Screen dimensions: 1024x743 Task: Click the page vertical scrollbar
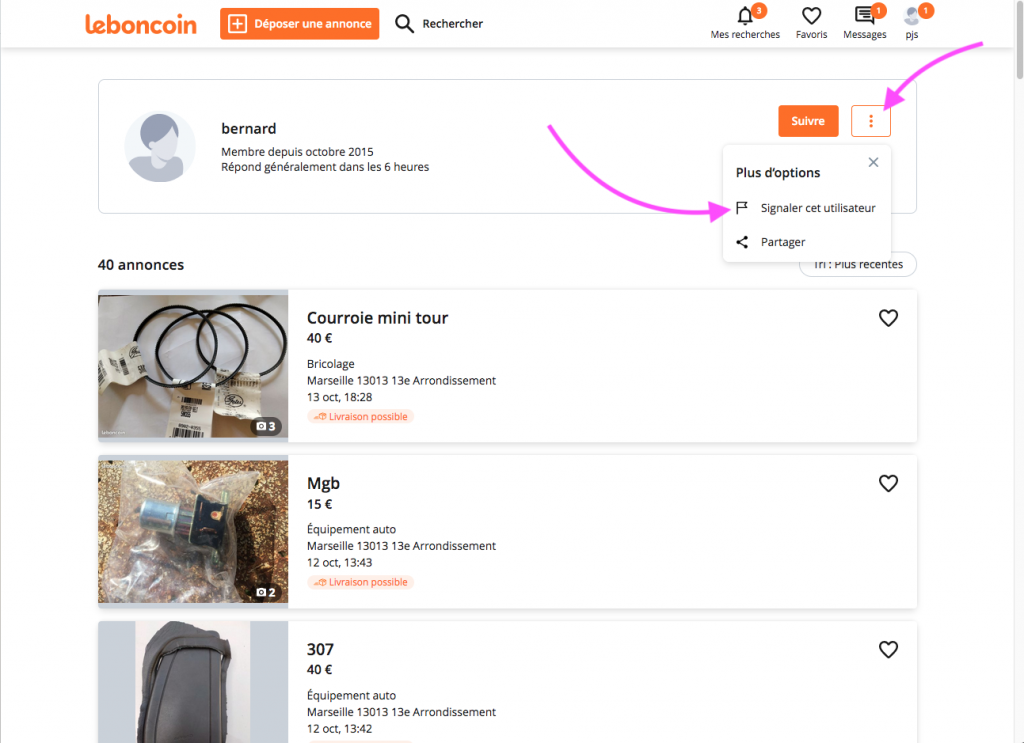(1019, 39)
